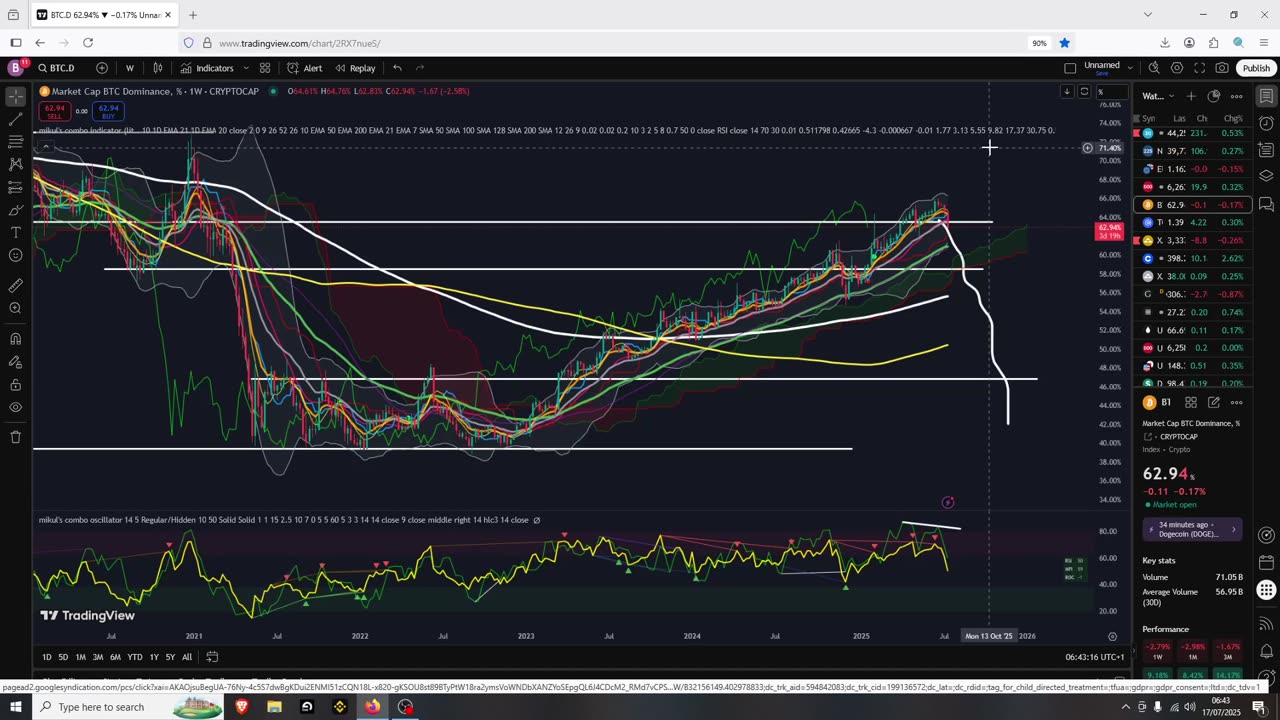This screenshot has height=720, width=1280.
Task: Open the candlestick chart style menu
Action: click(x=158, y=68)
